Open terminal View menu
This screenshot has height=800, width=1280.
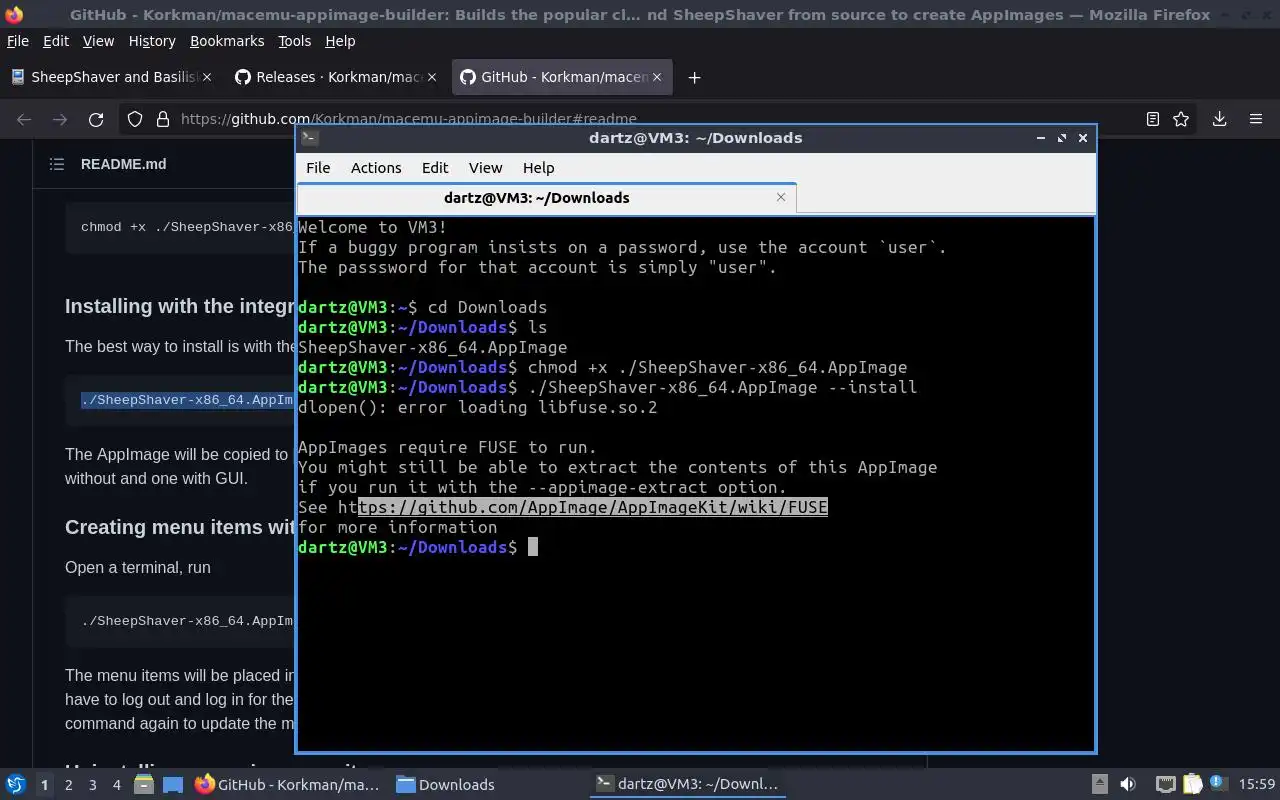tap(485, 168)
